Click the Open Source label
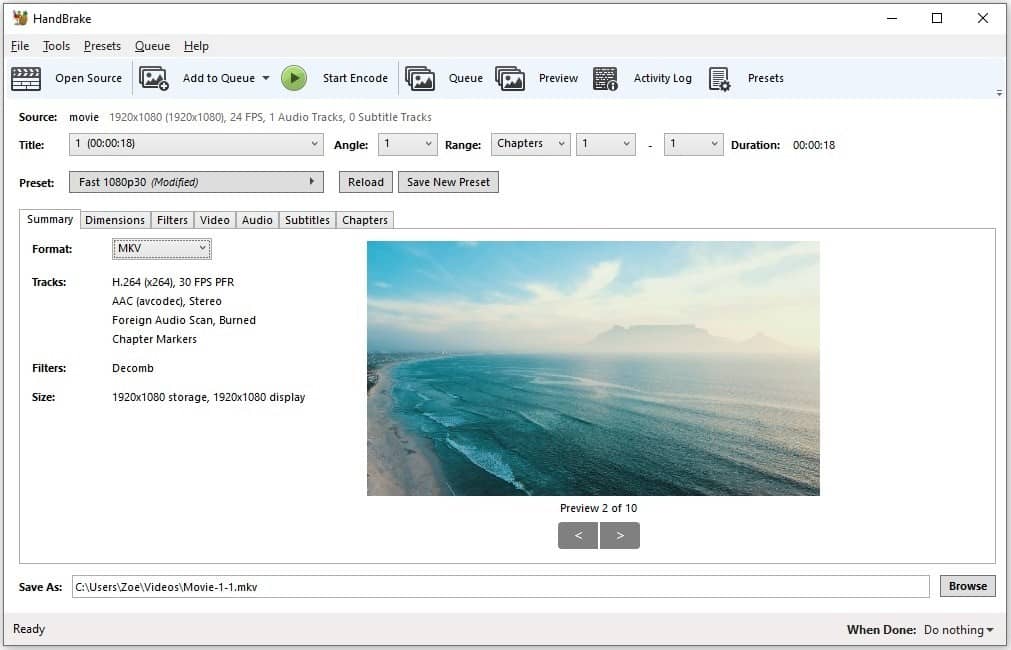The image size is (1011, 650). [x=88, y=78]
